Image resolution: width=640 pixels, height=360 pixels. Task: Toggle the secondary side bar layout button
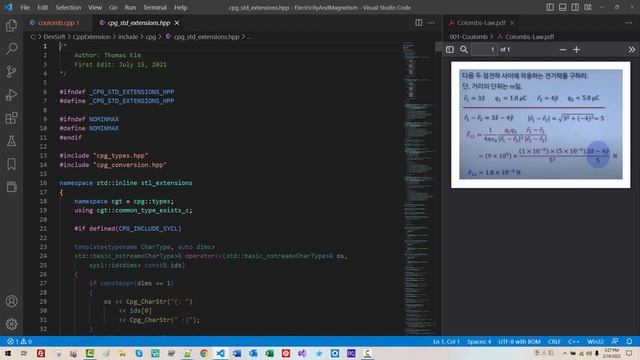(x=575, y=7)
